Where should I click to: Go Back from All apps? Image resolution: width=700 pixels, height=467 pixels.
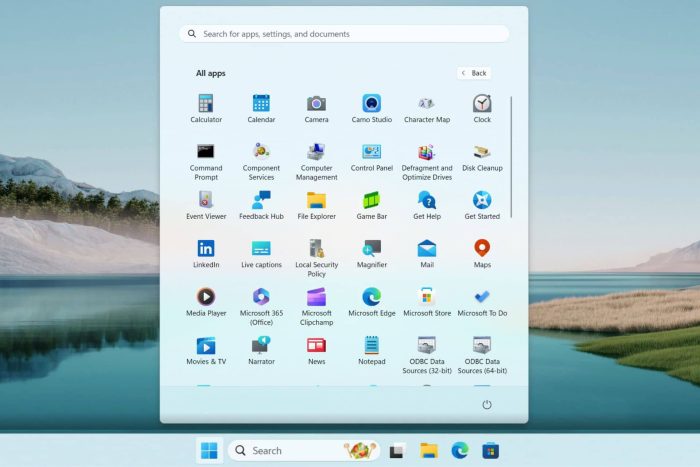[474, 73]
